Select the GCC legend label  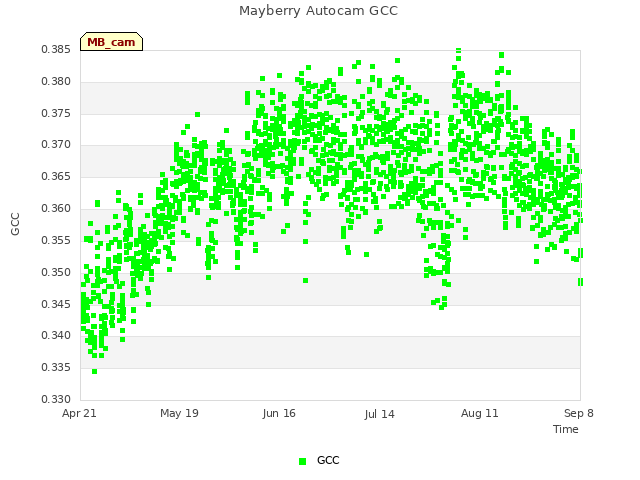coord(328,460)
